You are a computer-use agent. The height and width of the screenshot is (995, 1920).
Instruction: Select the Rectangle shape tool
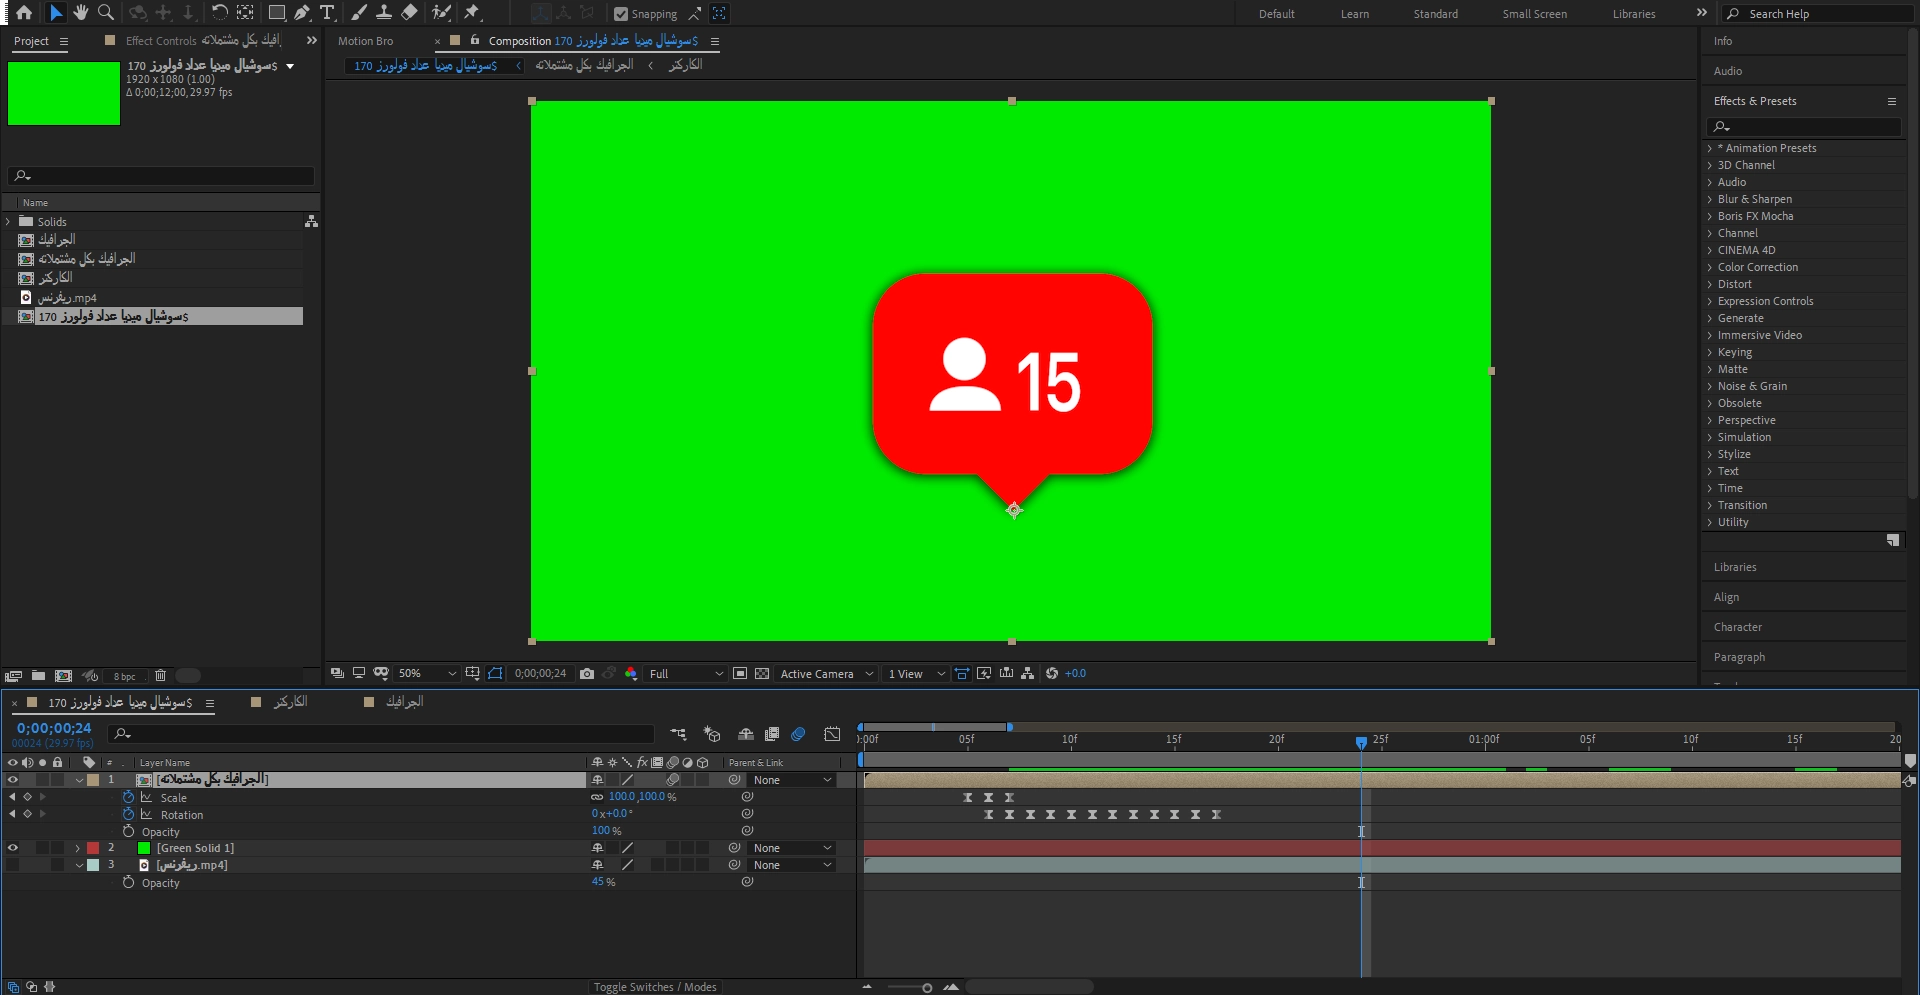tap(277, 13)
